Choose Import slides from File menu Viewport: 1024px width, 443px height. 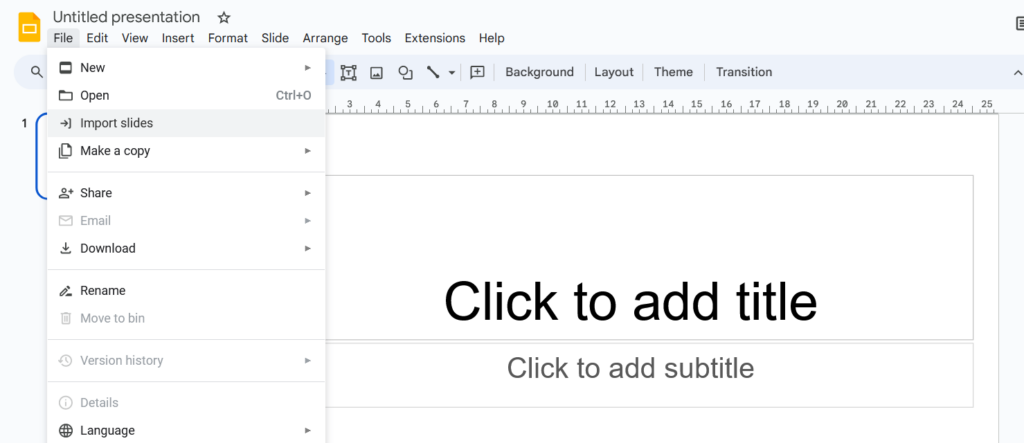(x=117, y=123)
